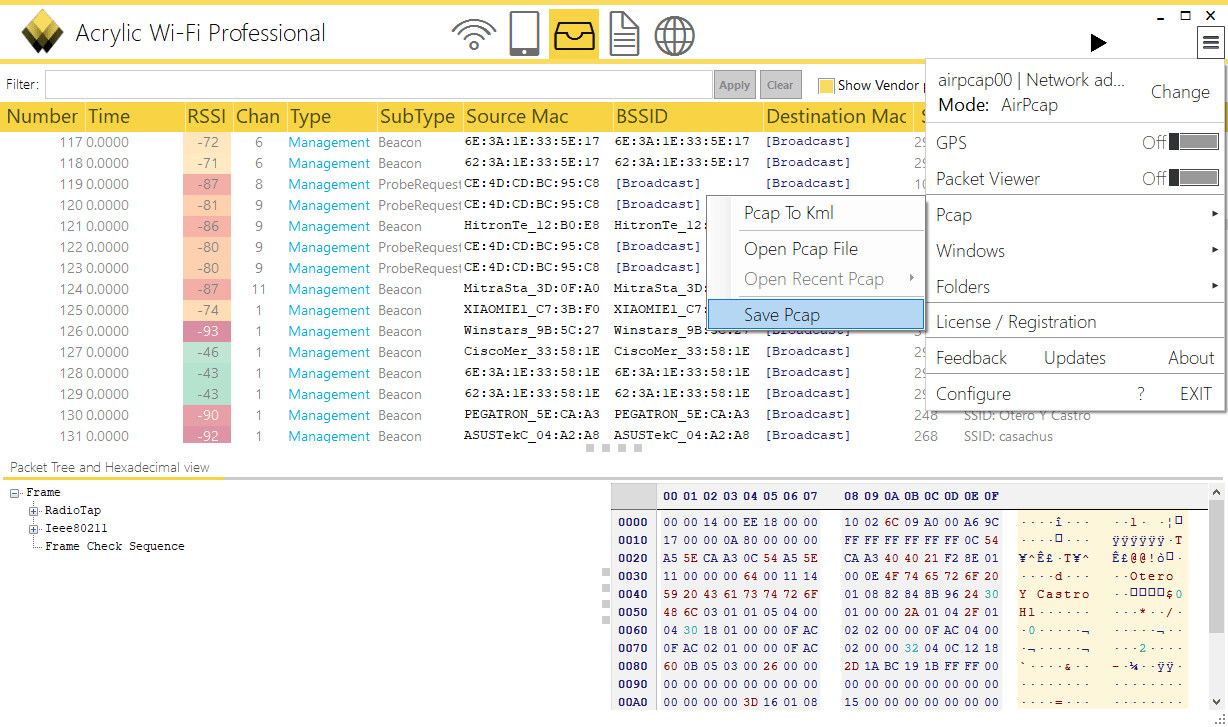Click 'SSID: casachus' info cell
The image size is (1228, 727).
(x=1008, y=436)
